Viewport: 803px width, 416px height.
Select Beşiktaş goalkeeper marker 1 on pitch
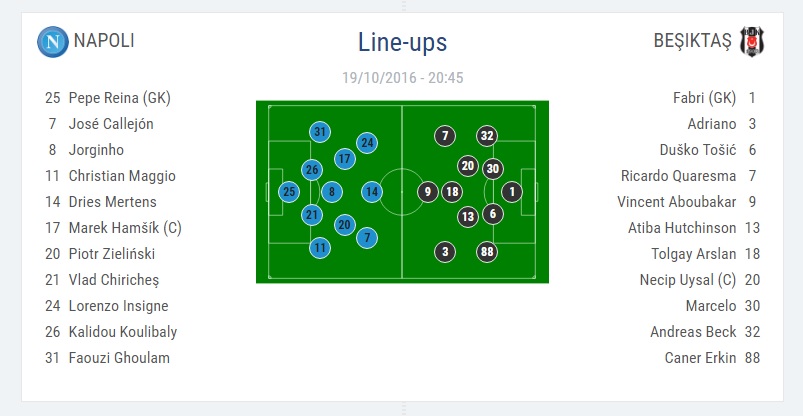512,192
